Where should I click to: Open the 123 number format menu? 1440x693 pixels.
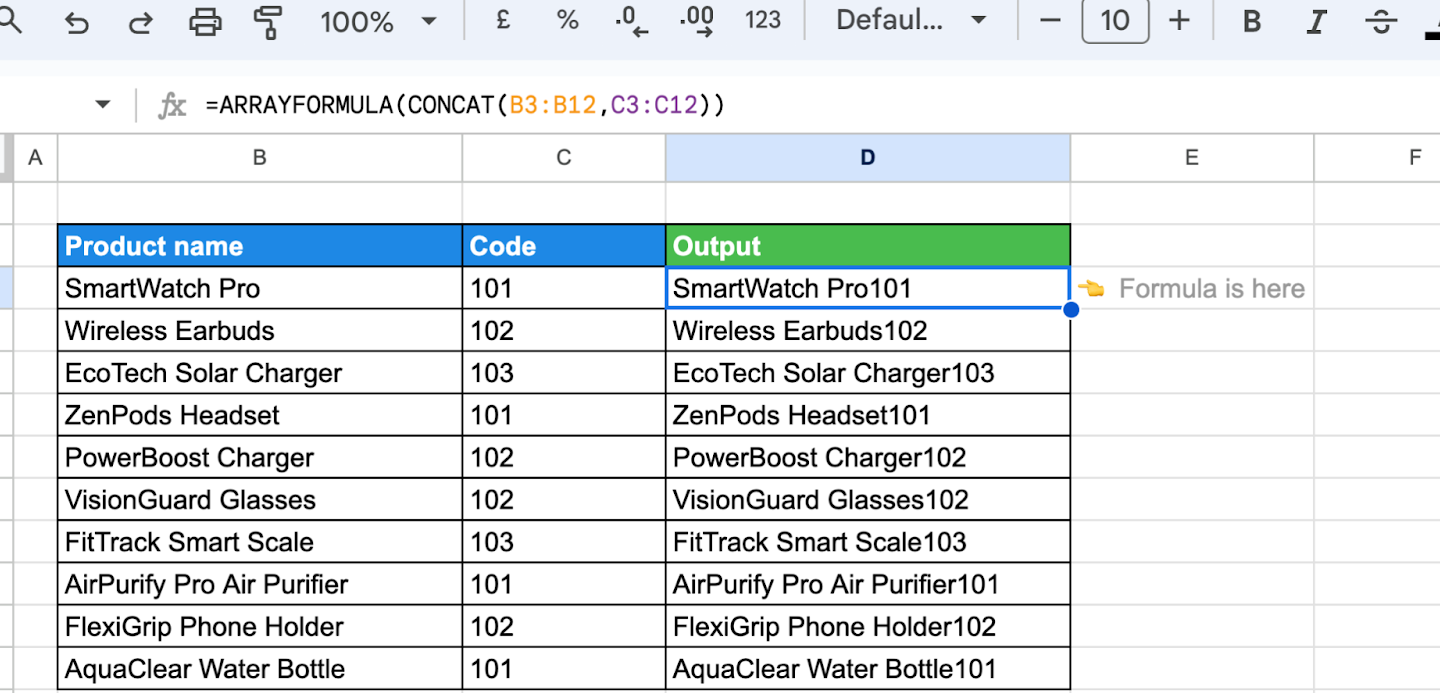point(763,21)
